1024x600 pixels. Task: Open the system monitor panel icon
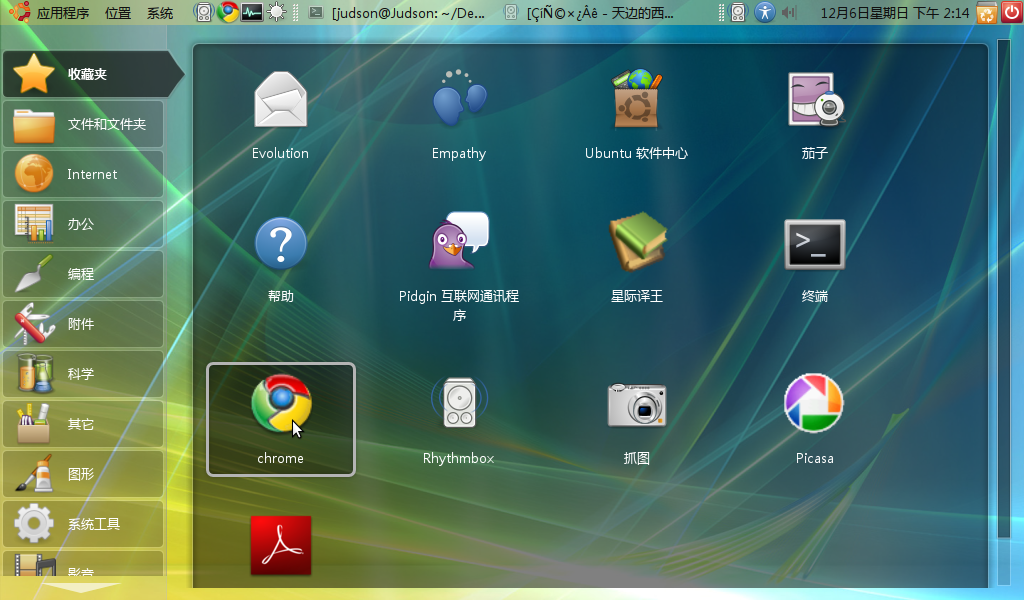(x=251, y=12)
